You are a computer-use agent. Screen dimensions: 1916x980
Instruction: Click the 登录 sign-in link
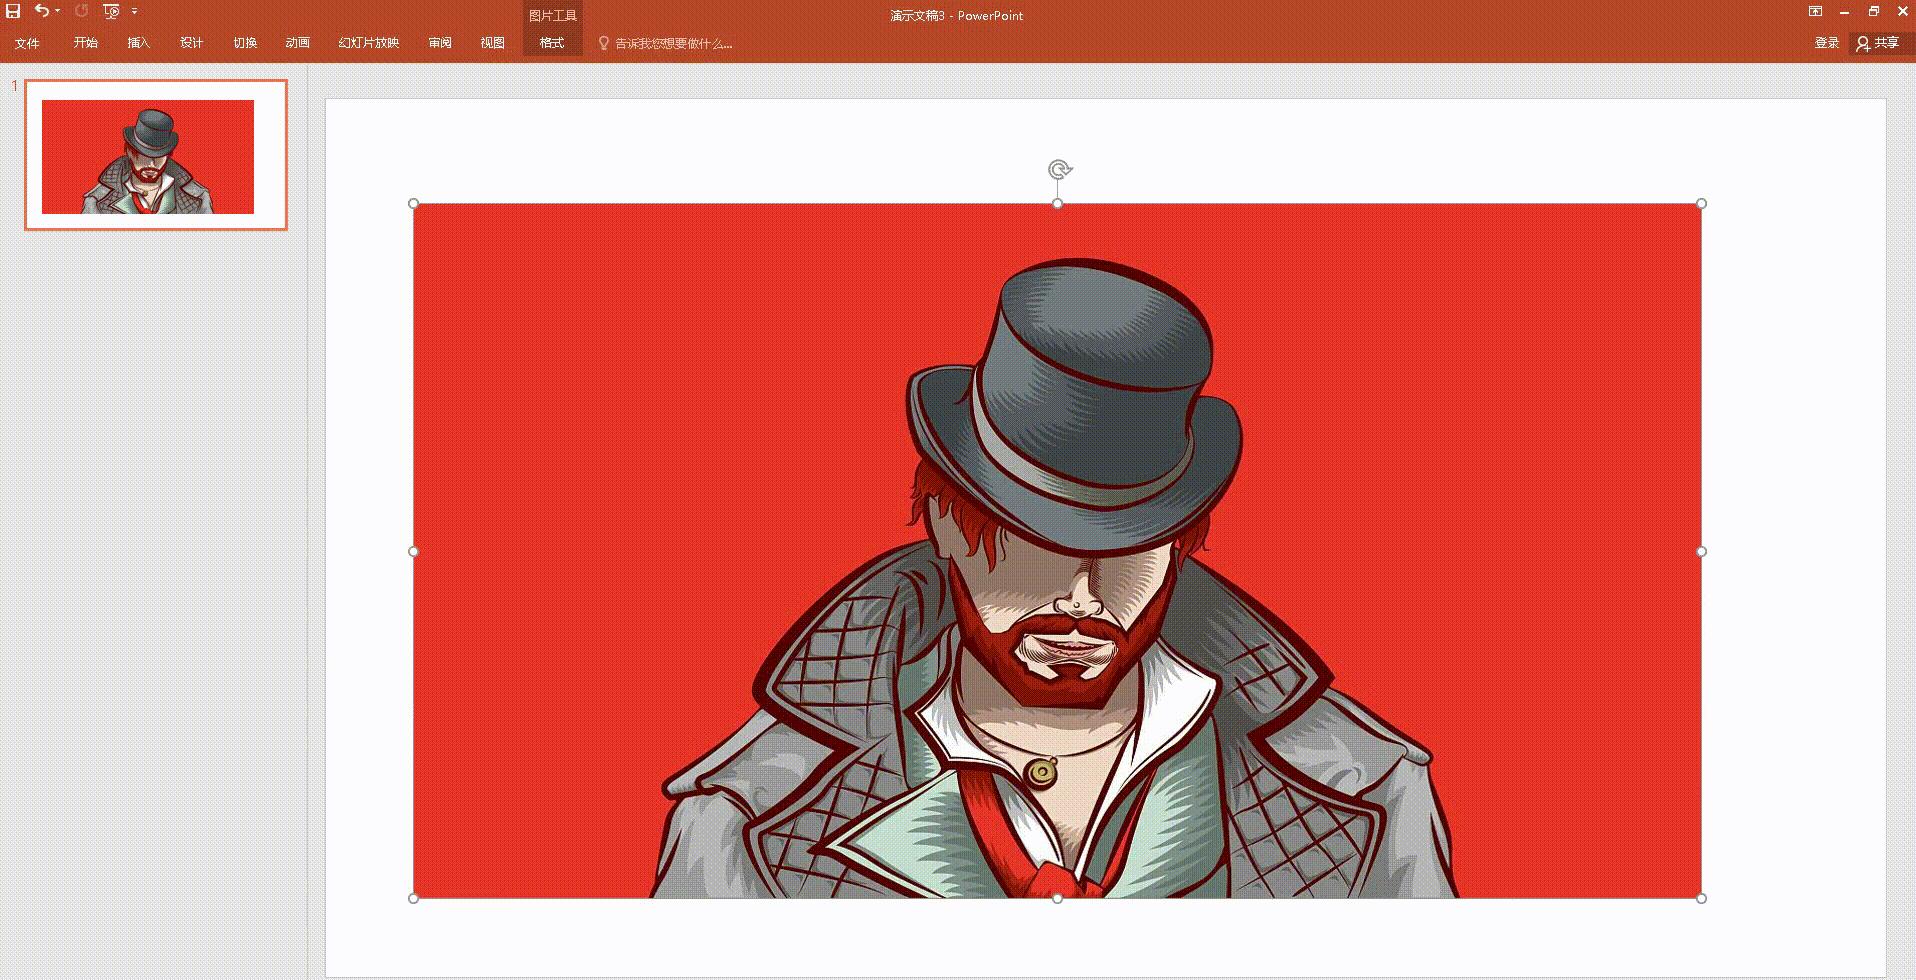pyautogui.click(x=1827, y=43)
